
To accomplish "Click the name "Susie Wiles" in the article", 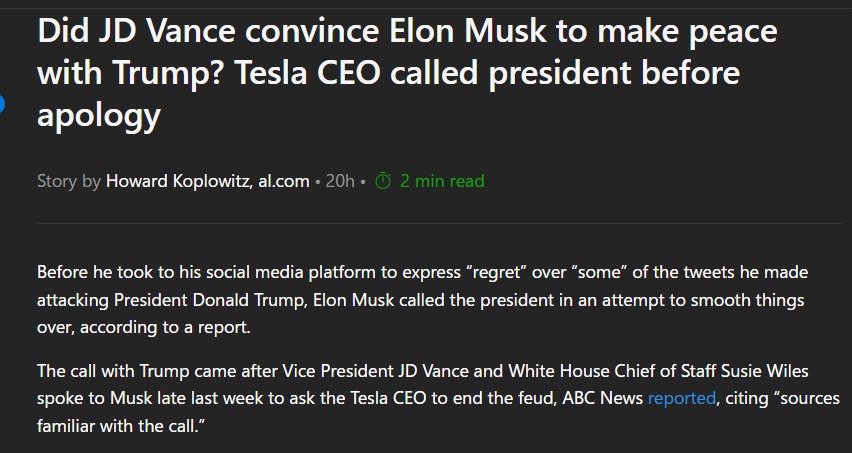I will point(765,371).
